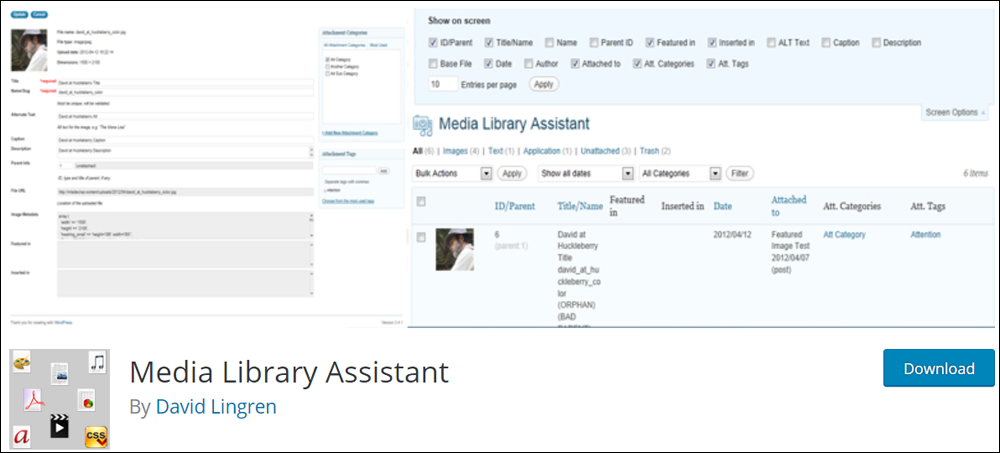This screenshot has width=1000, height=453.
Task: Check the select-all checkbox in table header
Action: (x=421, y=202)
